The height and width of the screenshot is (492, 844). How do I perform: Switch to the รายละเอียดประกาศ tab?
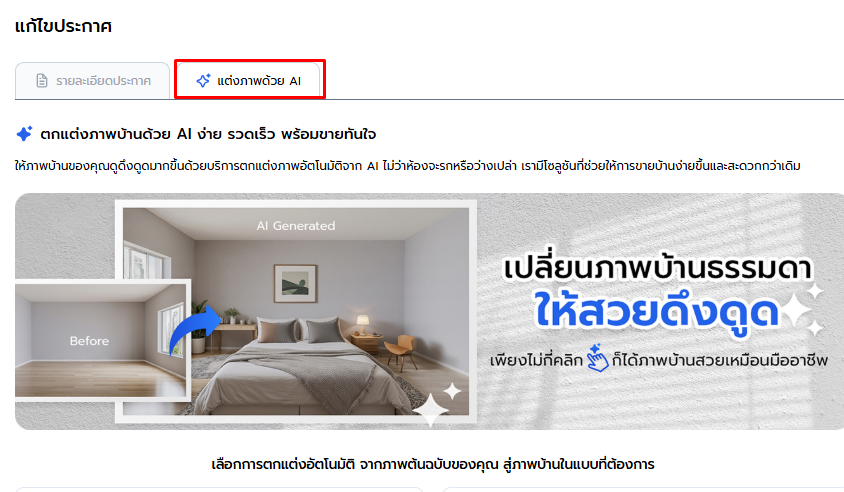coord(93,81)
